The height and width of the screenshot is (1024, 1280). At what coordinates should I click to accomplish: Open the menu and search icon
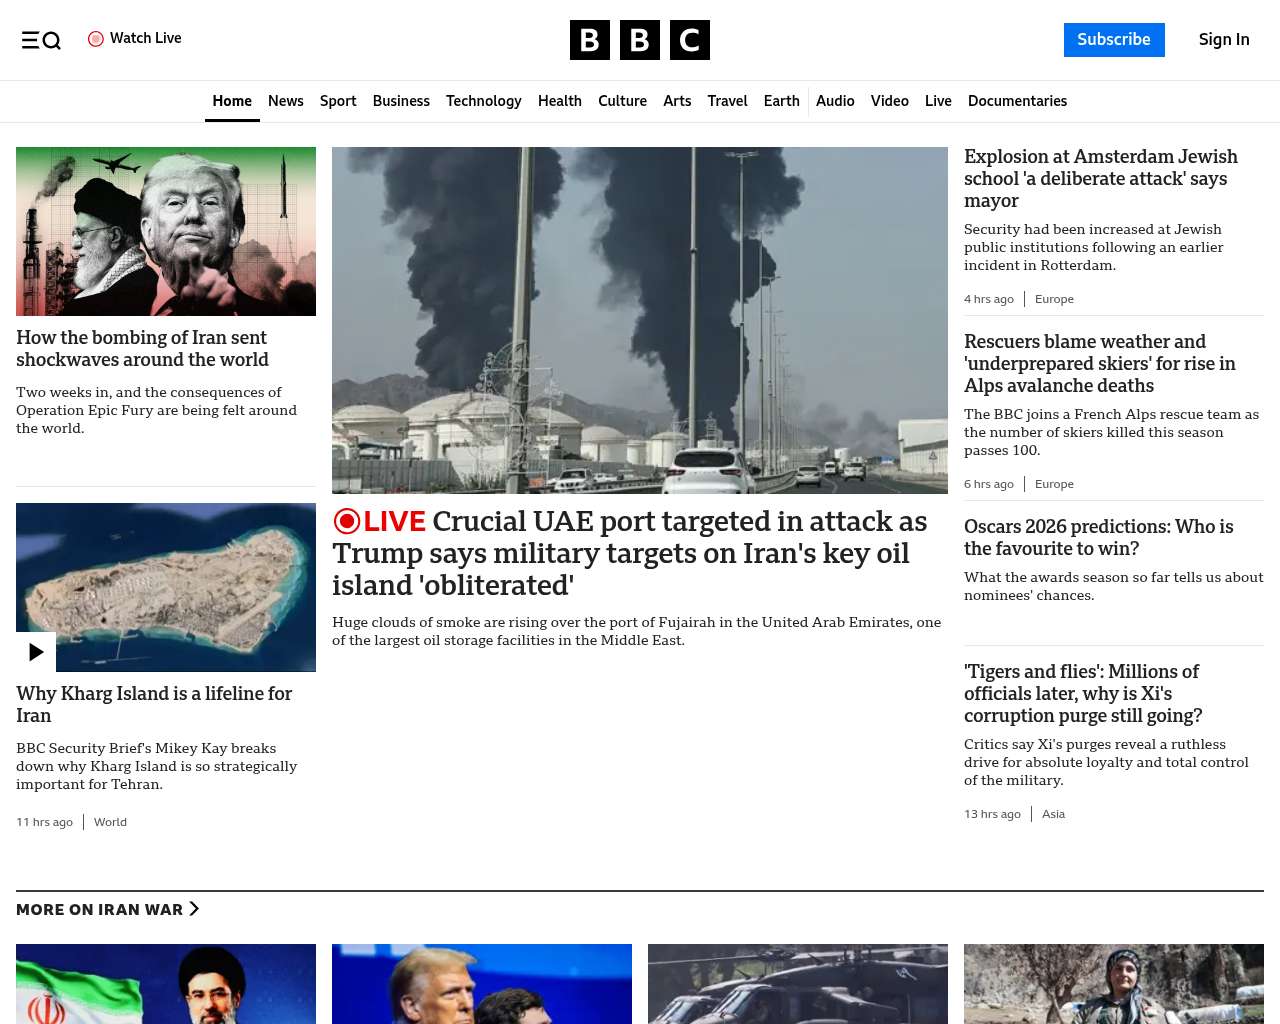(41, 40)
